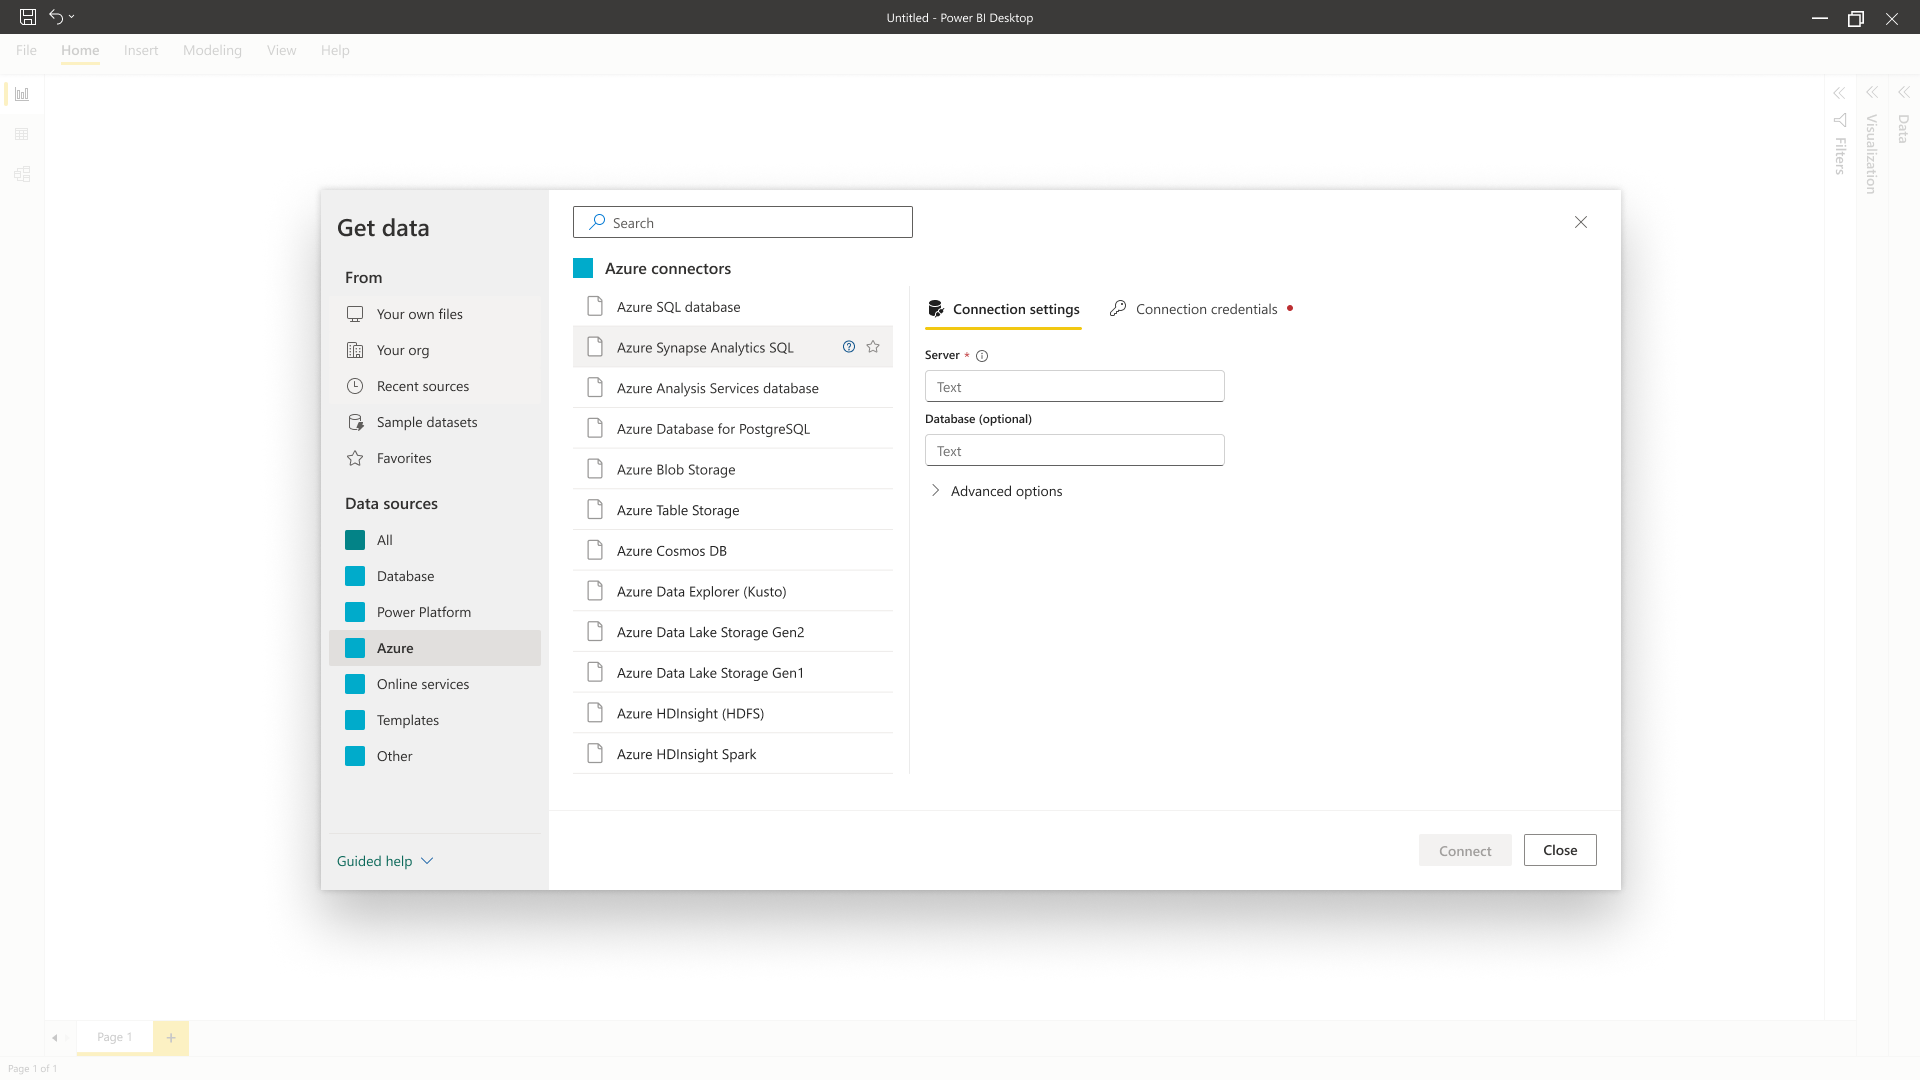Viewport: 1920px width, 1080px height.
Task: Click the help icon on Azure Synapse row
Action: 849,347
